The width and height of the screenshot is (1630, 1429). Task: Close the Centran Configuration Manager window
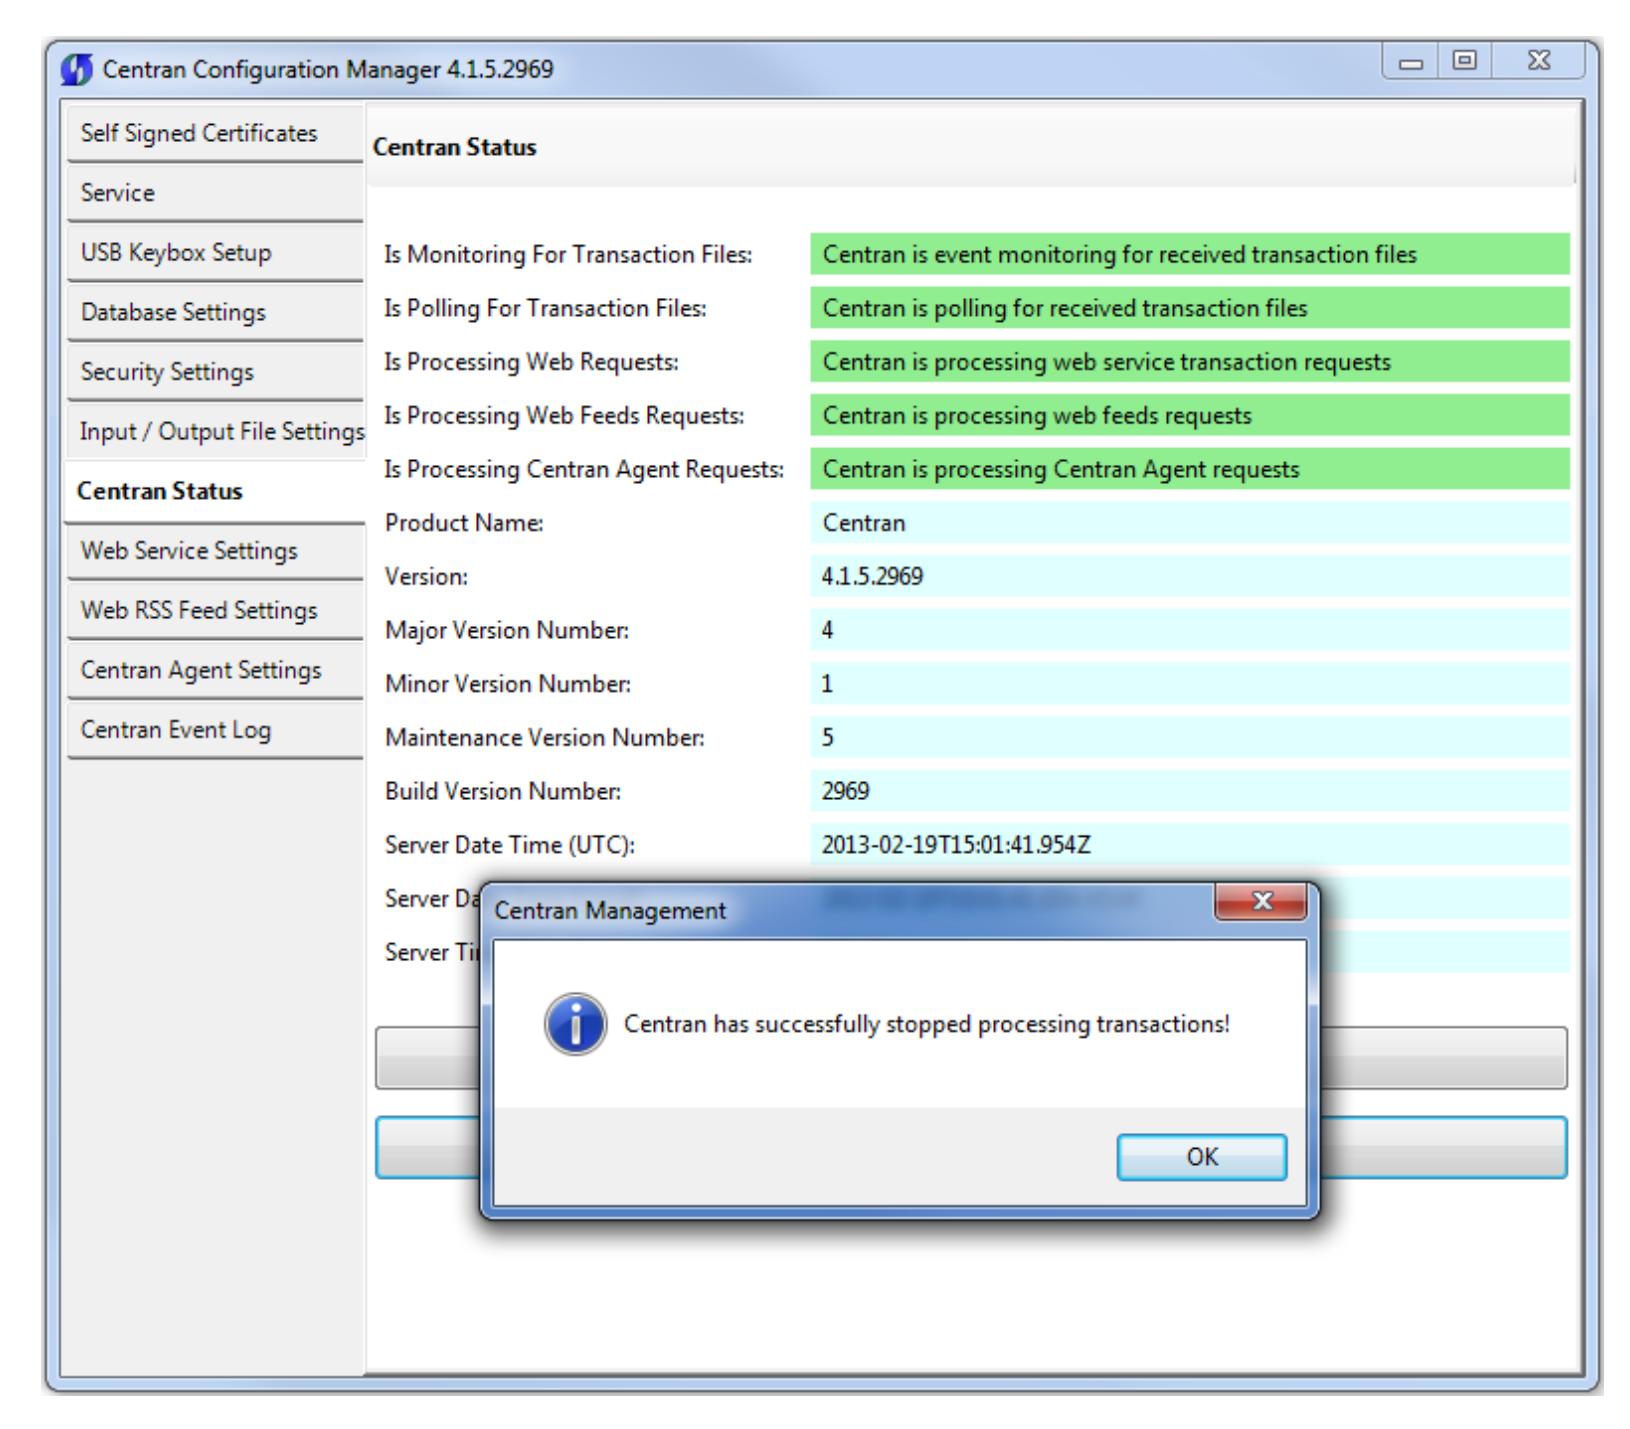tap(1538, 62)
